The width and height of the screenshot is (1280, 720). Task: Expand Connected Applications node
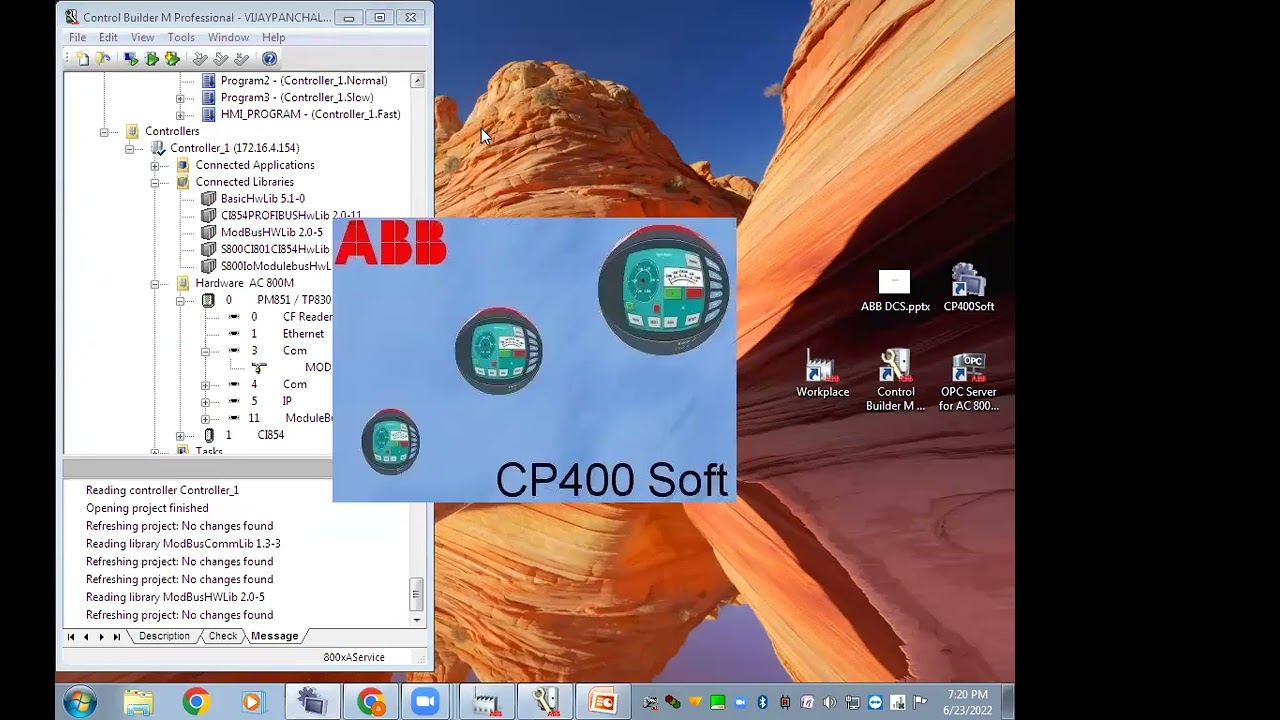pos(155,166)
